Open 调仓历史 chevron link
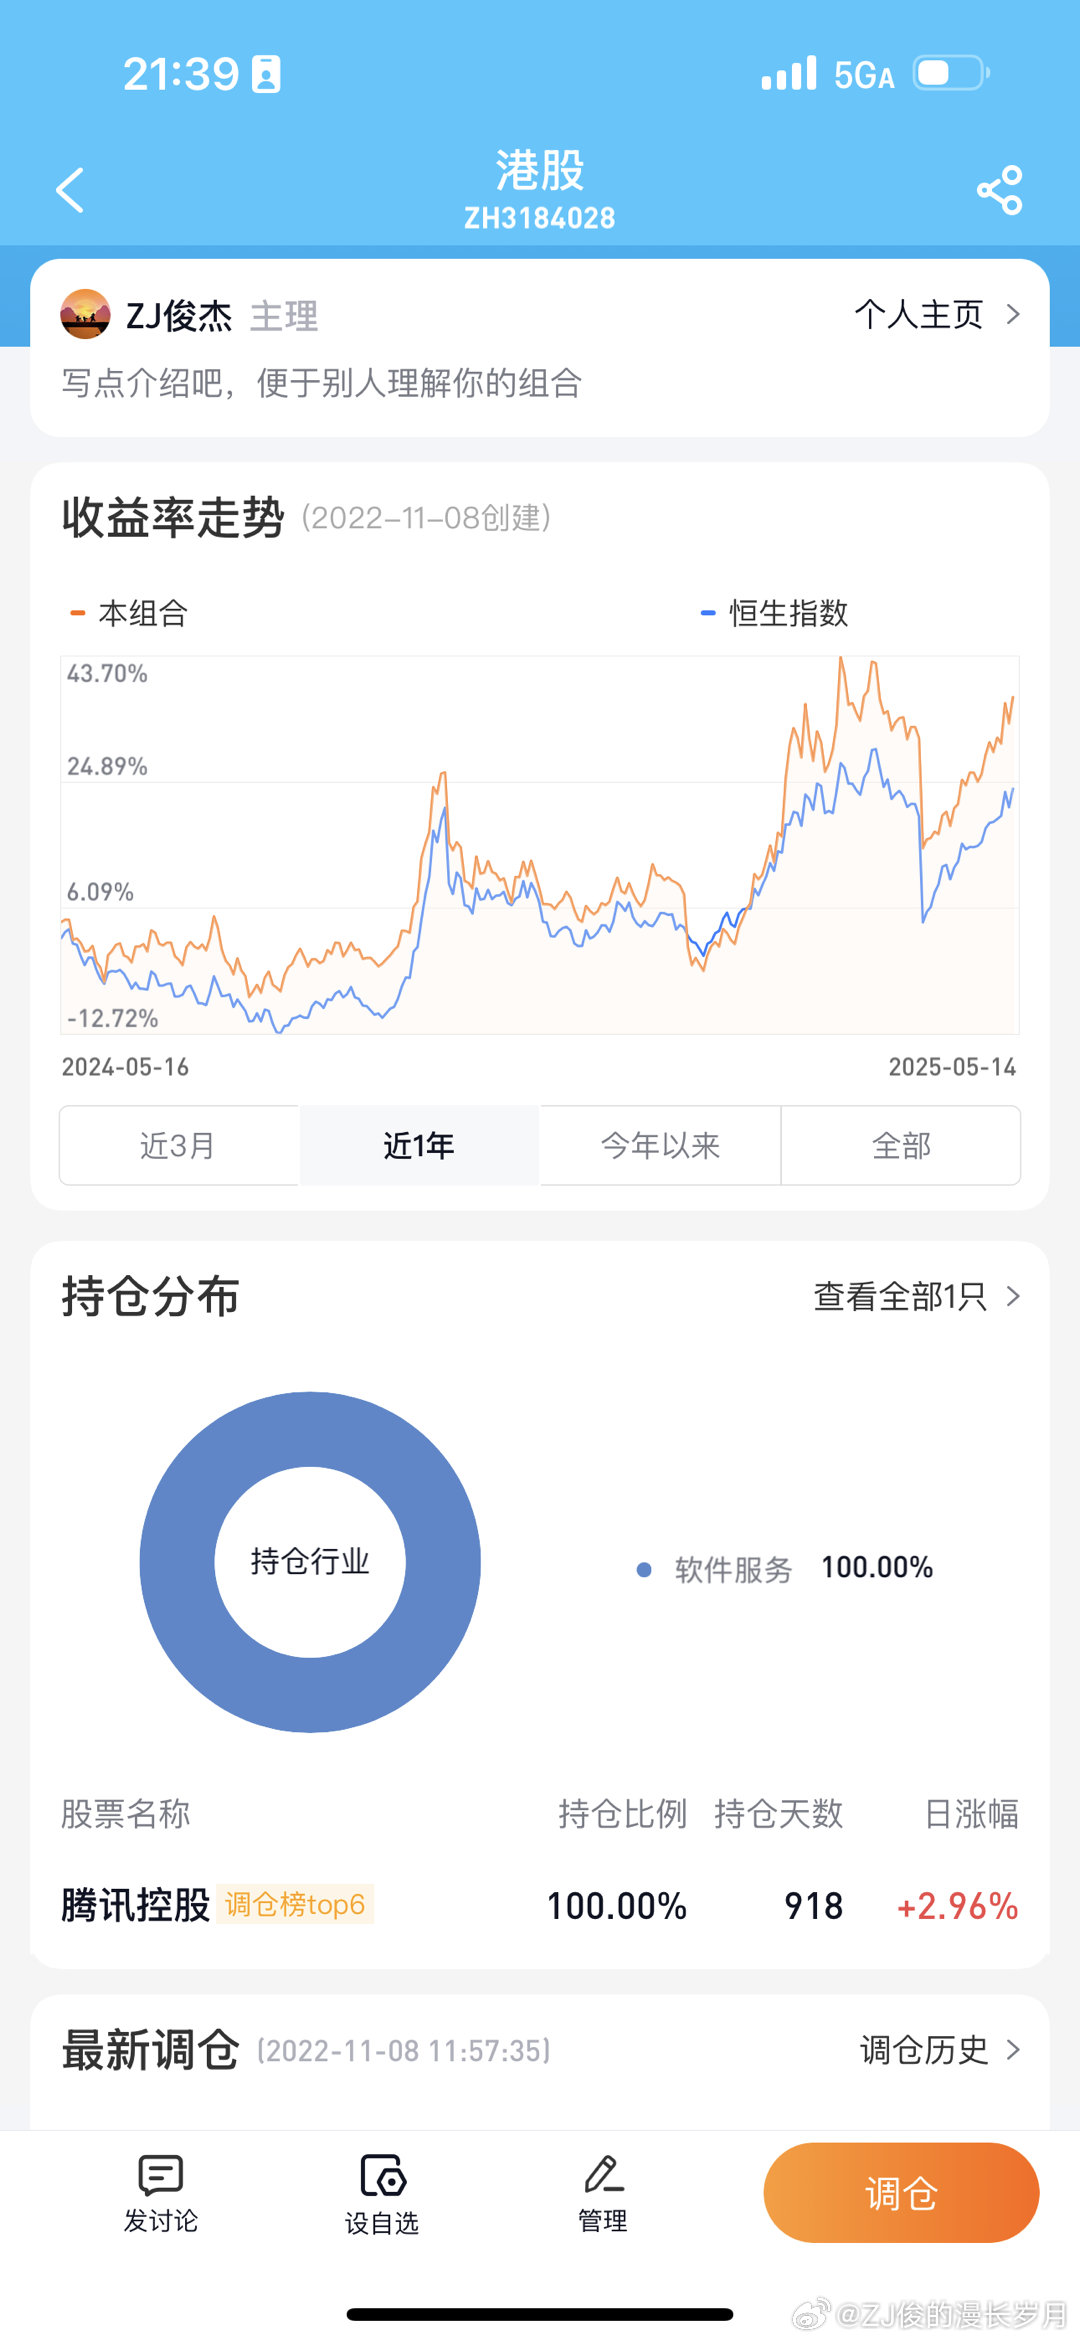Image resolution: width=1080 pixels, height=2341 pixels. point(940,2050)
